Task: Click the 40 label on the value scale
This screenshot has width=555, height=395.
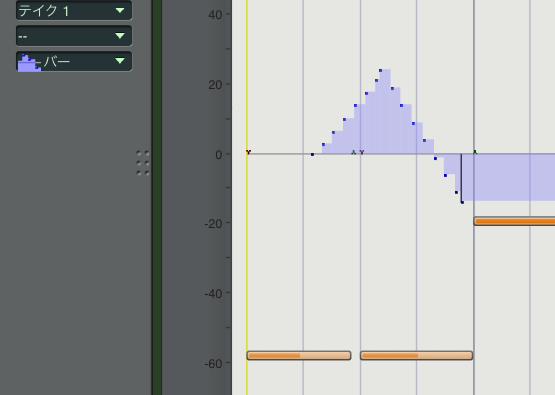Action: tap(215, 15)
